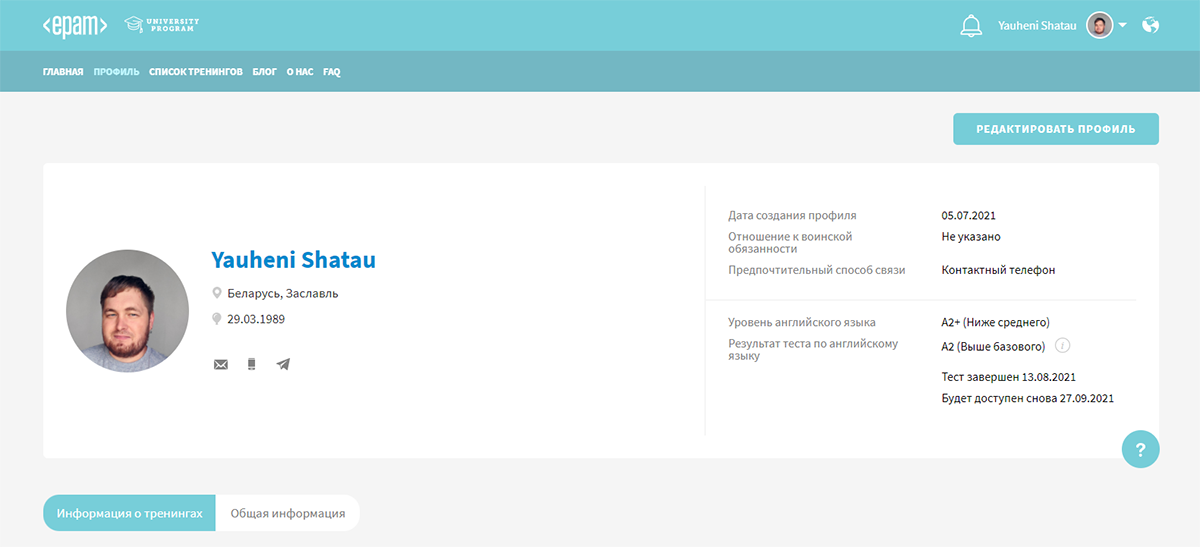The height and width of the screenshot is (547, 1200).
Task: Open СПИСОК ТРЕНИНГОВ menu item
Action: 196,72
